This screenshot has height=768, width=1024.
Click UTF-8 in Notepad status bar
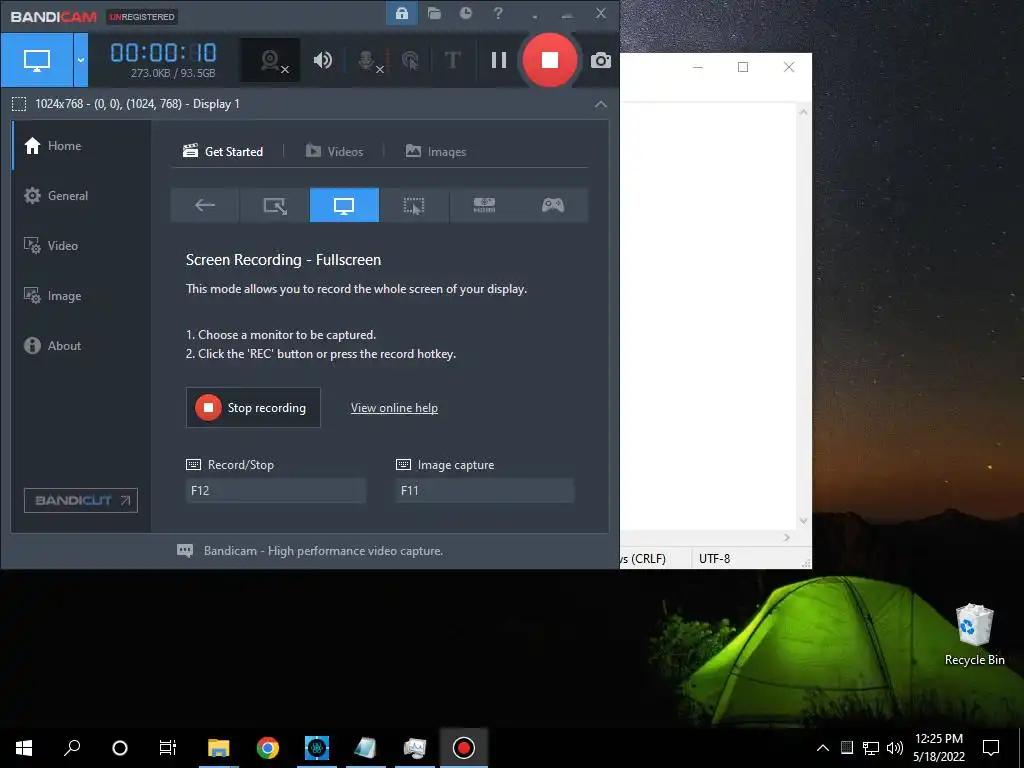tap(714, 559)
